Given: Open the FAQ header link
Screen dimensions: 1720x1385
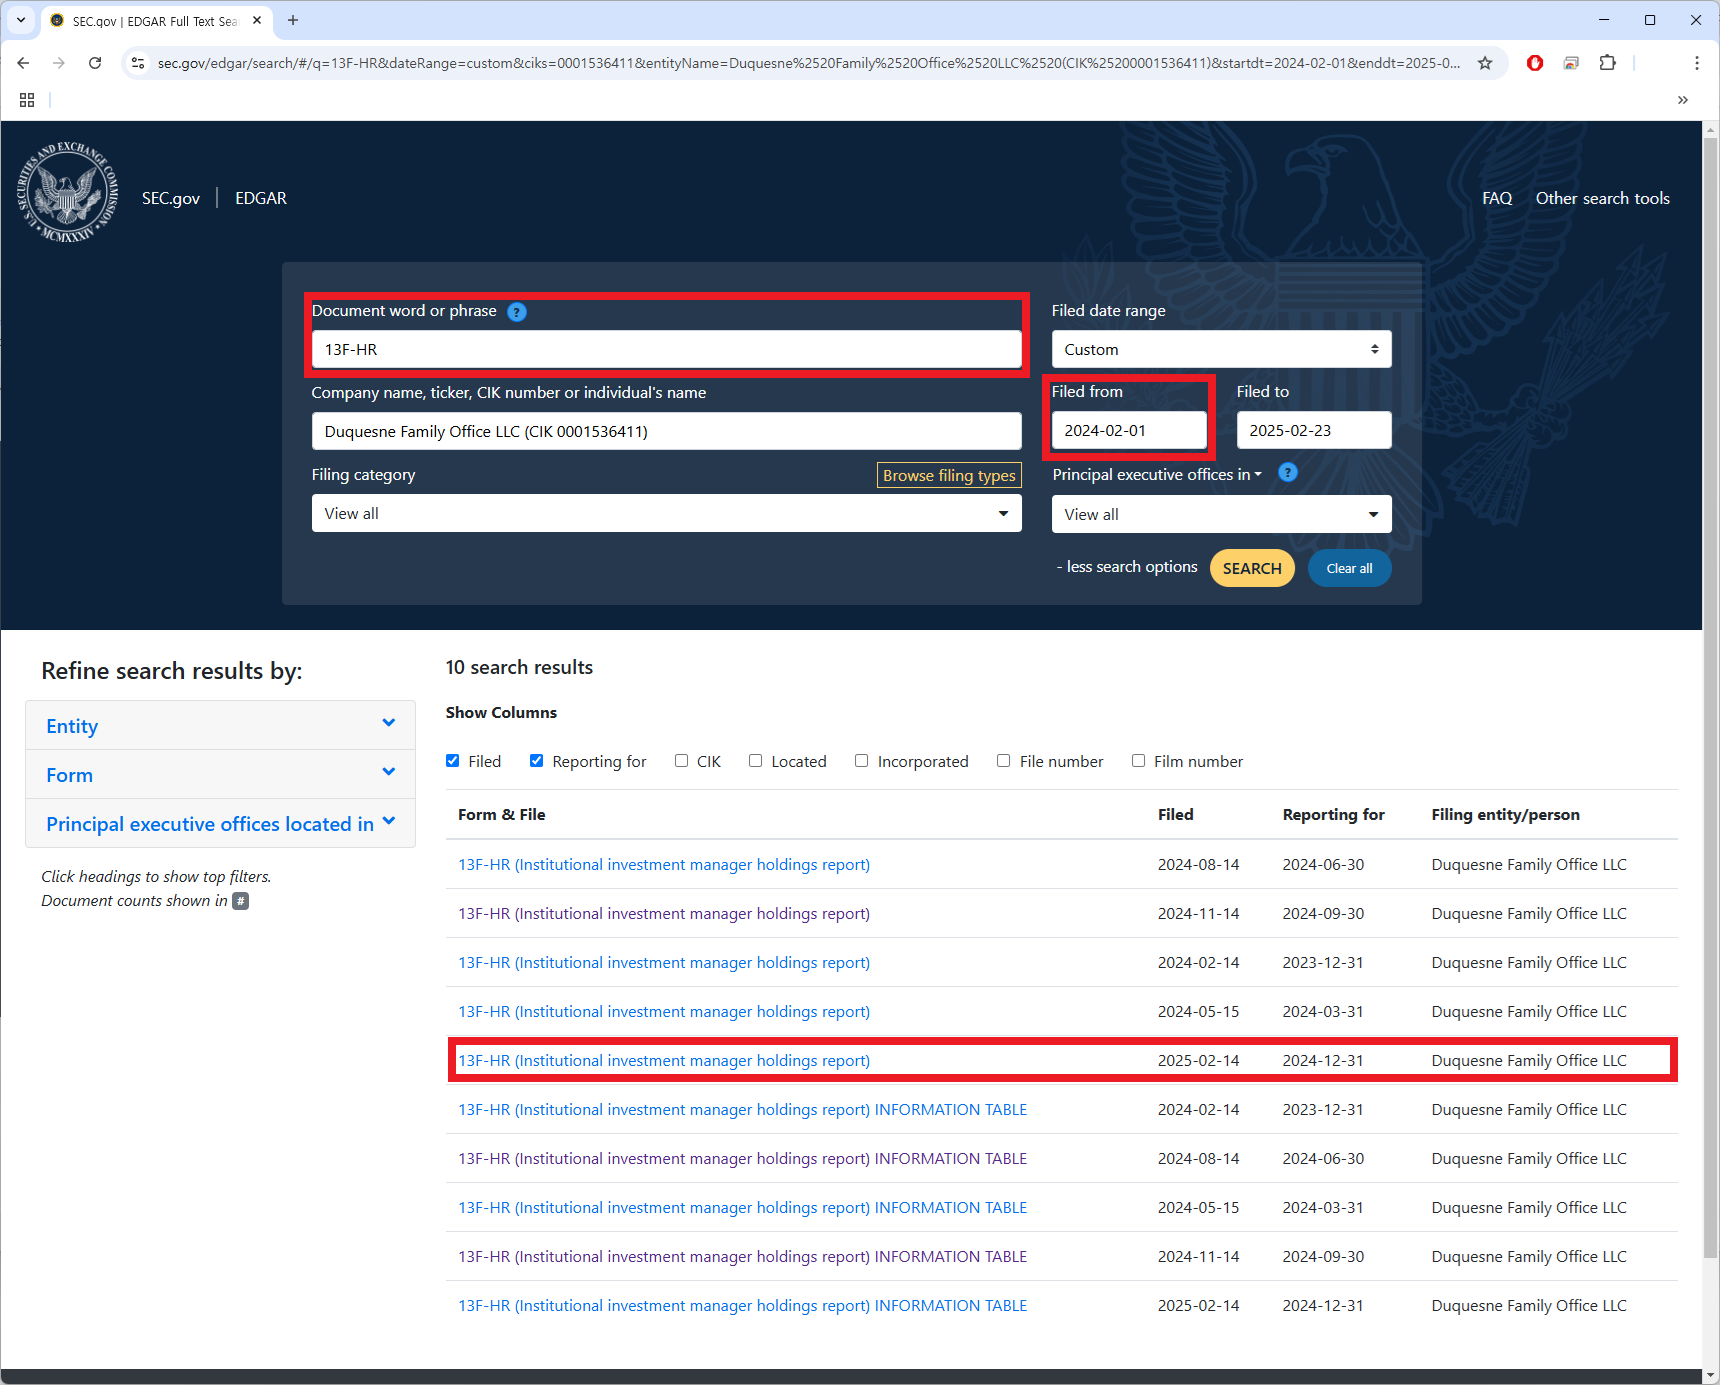Looking at the screenshot, I should [1497, 198].
